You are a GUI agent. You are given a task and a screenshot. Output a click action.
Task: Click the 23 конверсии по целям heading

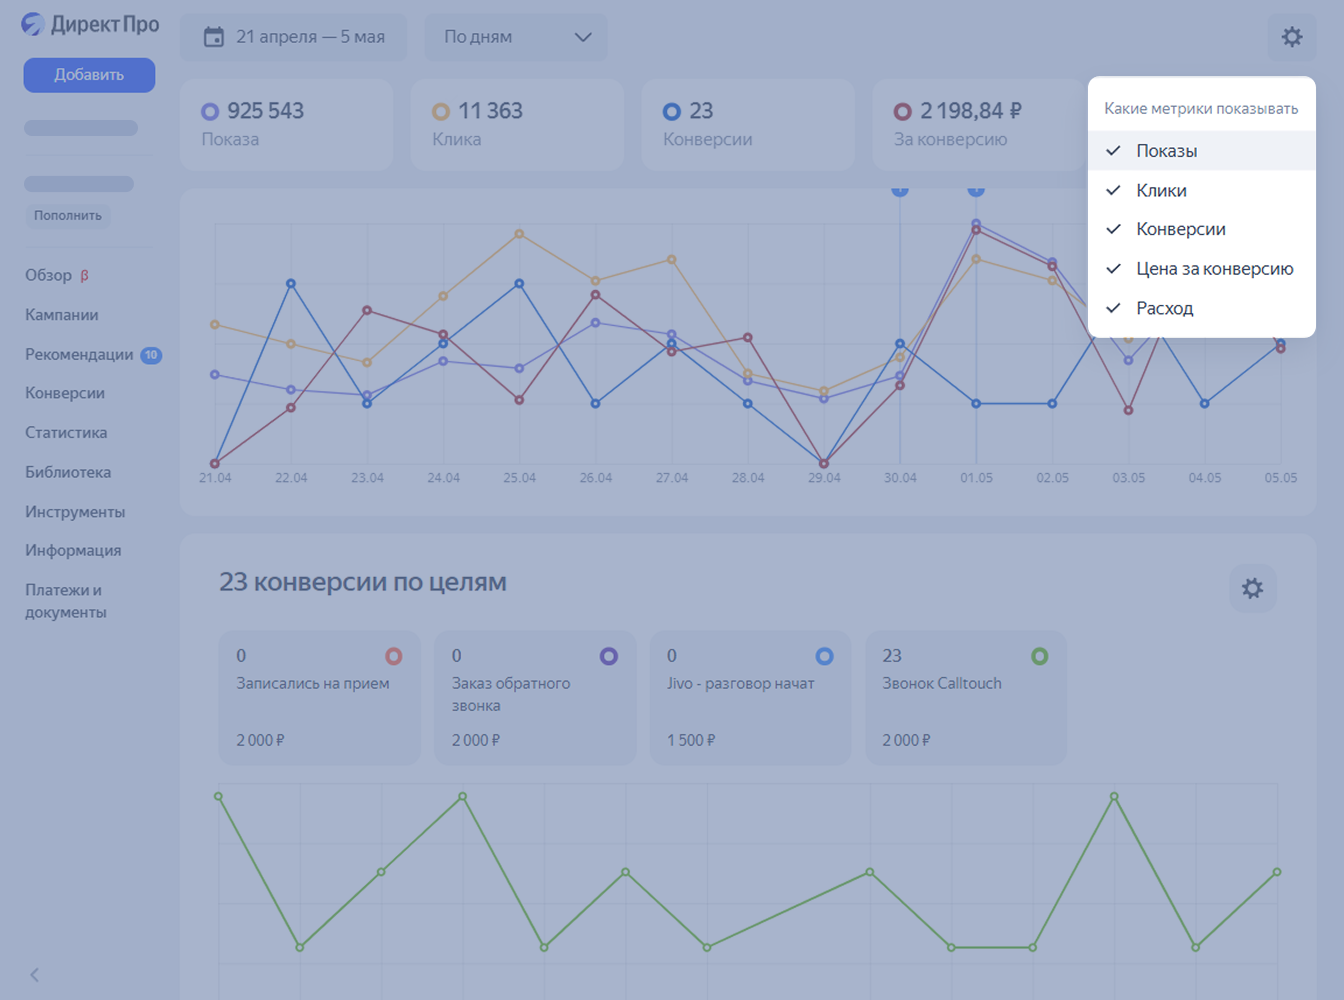(363, 582)
